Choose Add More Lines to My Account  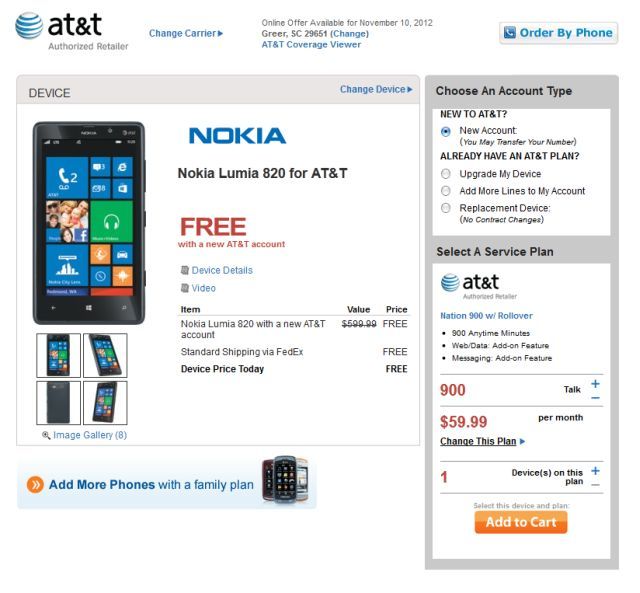[446, 191]
